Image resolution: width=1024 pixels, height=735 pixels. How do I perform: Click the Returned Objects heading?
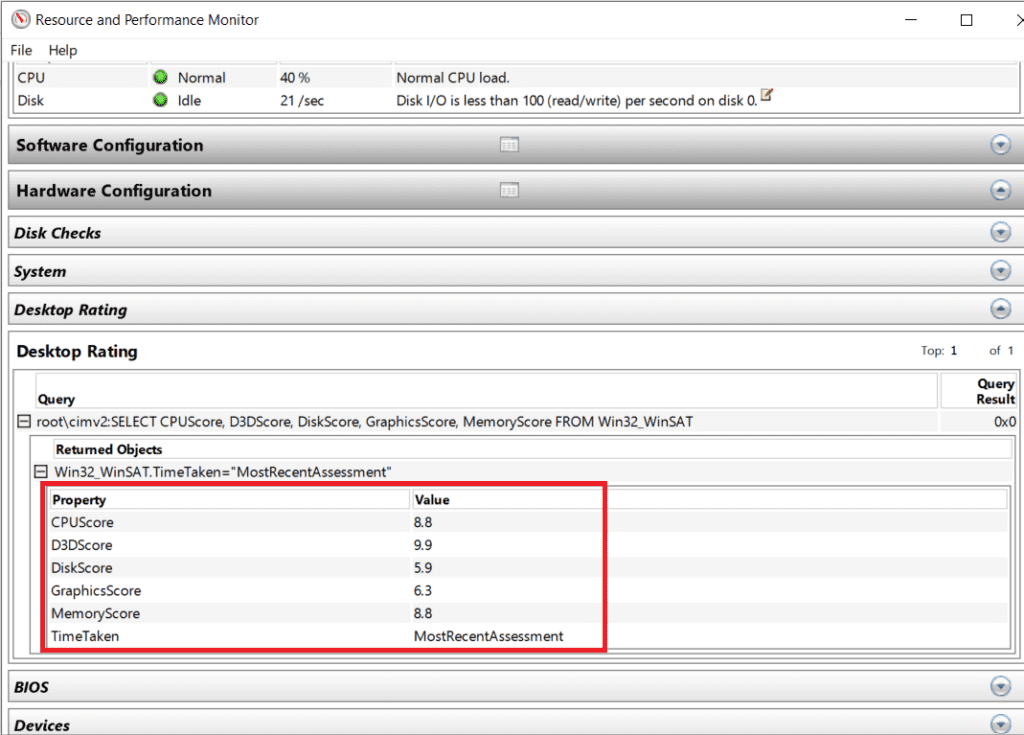[x=108, y=449]
